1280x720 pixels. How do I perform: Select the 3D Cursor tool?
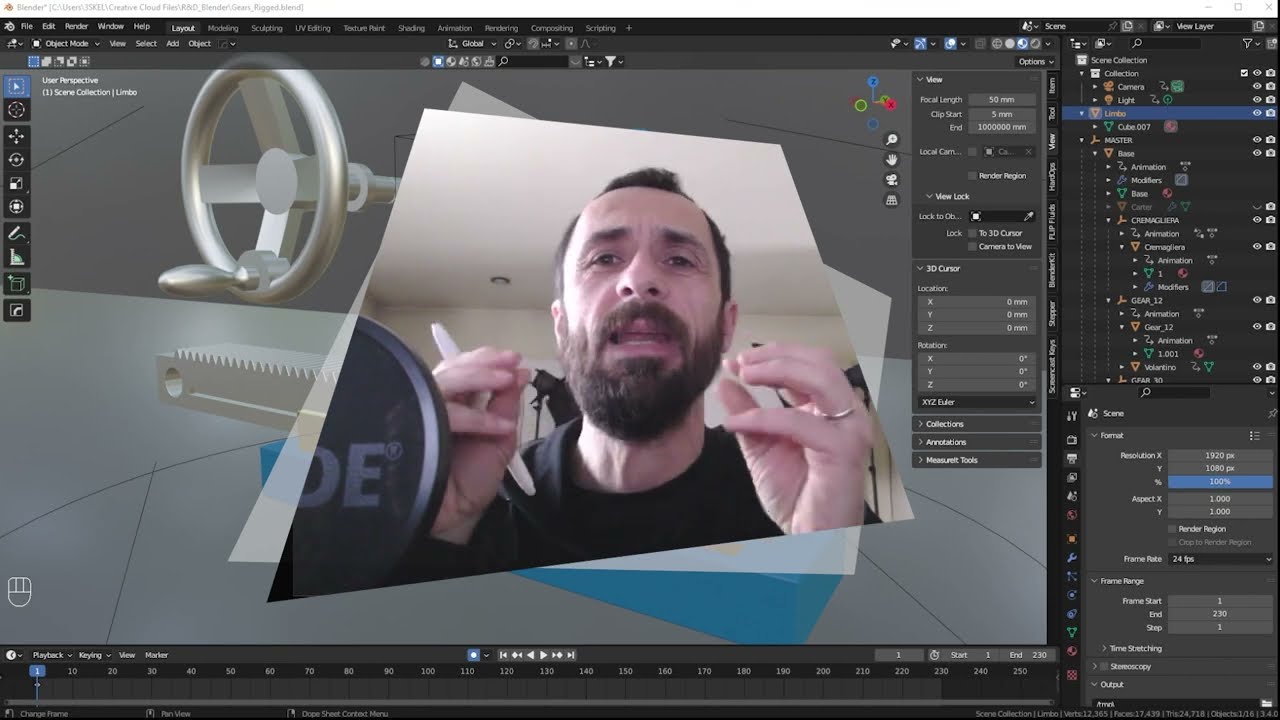point(17,110)
